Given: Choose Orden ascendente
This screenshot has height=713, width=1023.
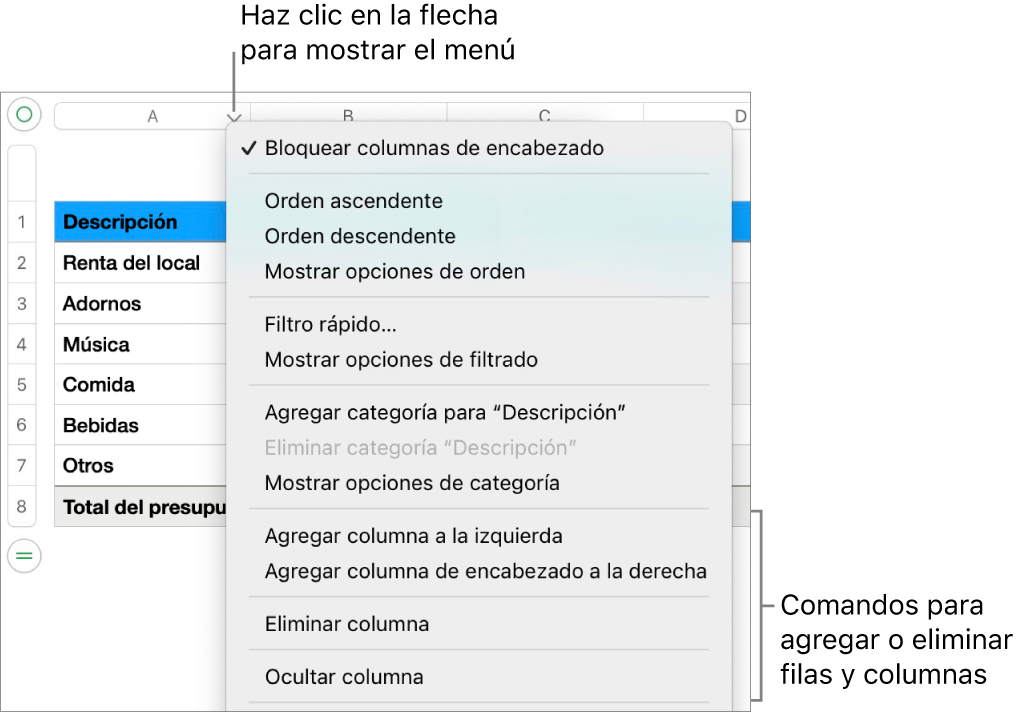Looking at the screenshot, I should click(480, 201).
